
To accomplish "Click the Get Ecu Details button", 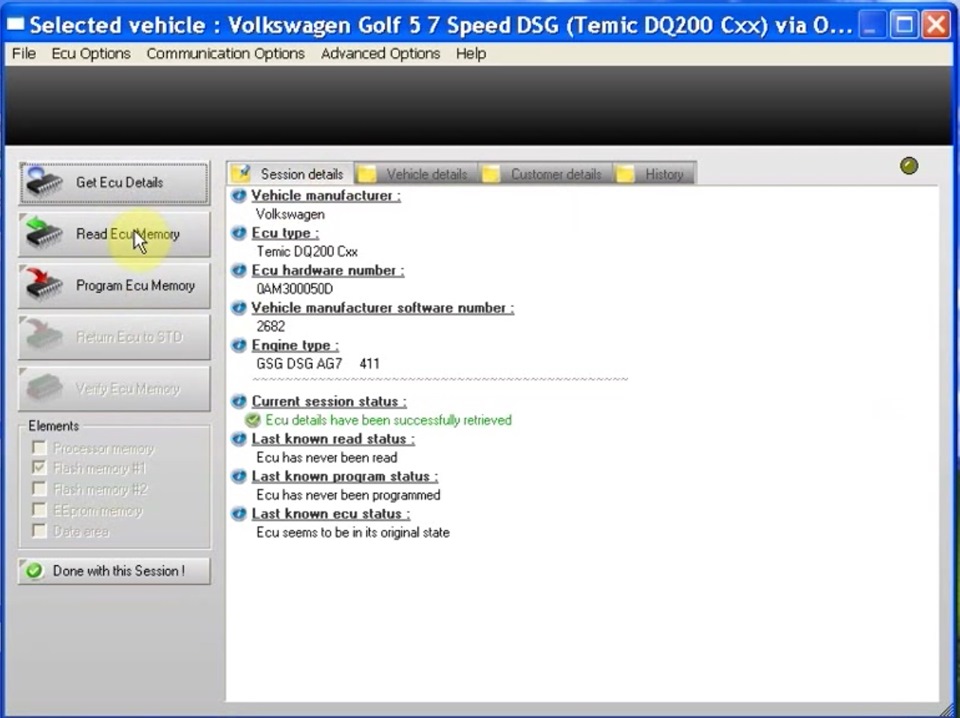I will (x=114, y=182).
